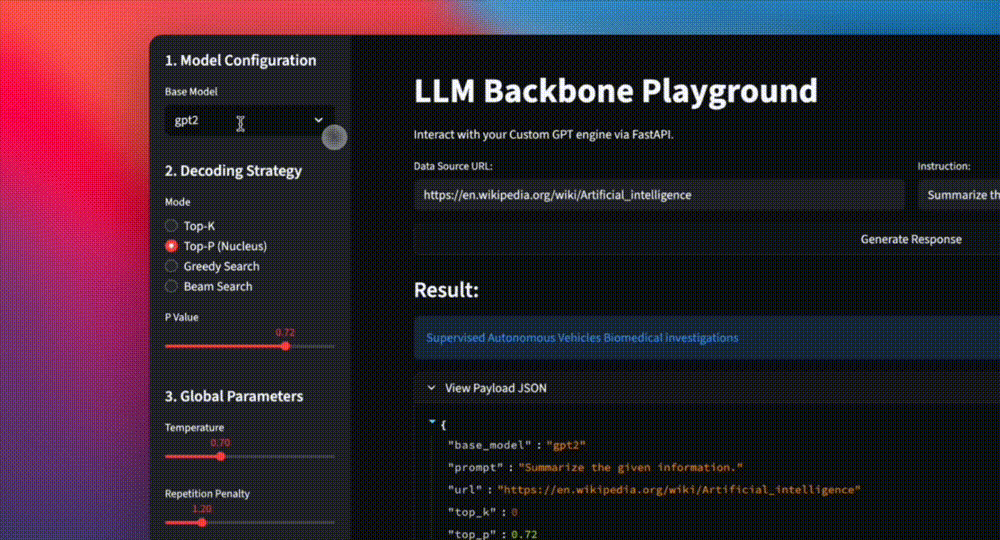Click the 0.70 Temperature value label
1000x540 pixels.
tap(220, 442)
